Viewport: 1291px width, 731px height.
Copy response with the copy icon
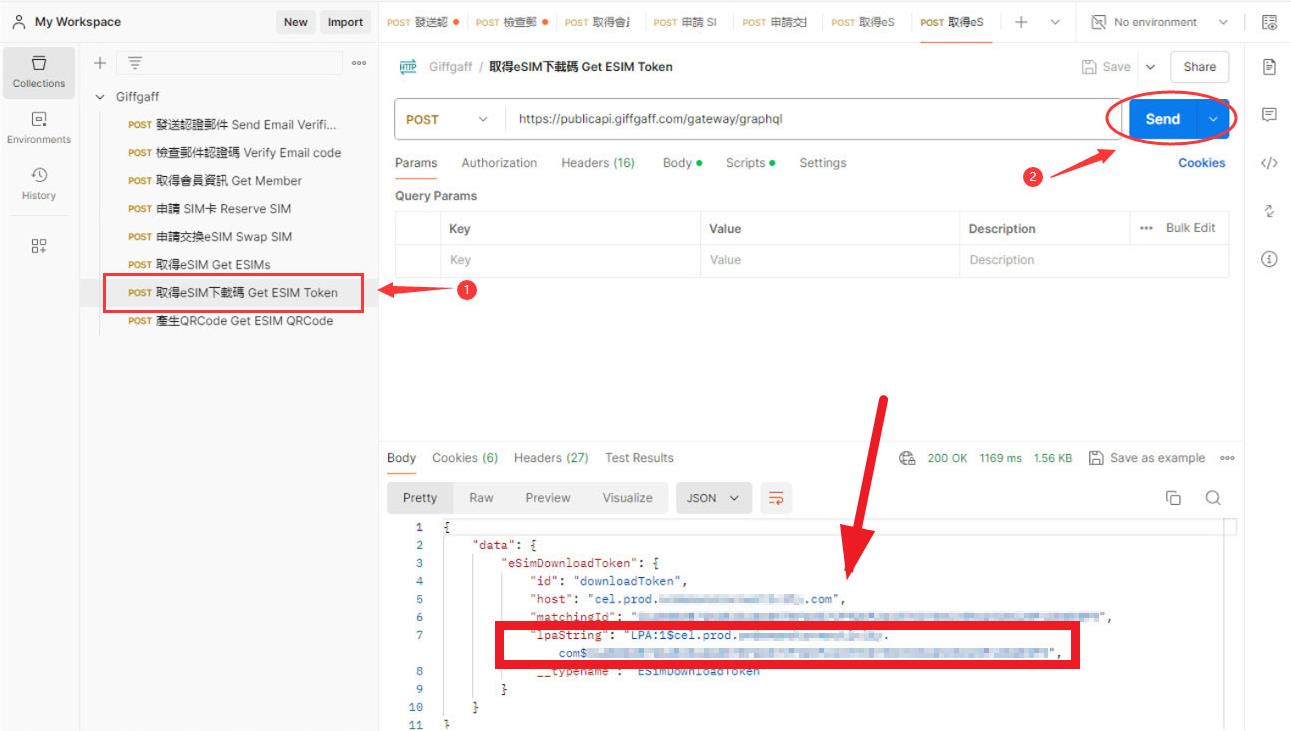pos(1174,498)
